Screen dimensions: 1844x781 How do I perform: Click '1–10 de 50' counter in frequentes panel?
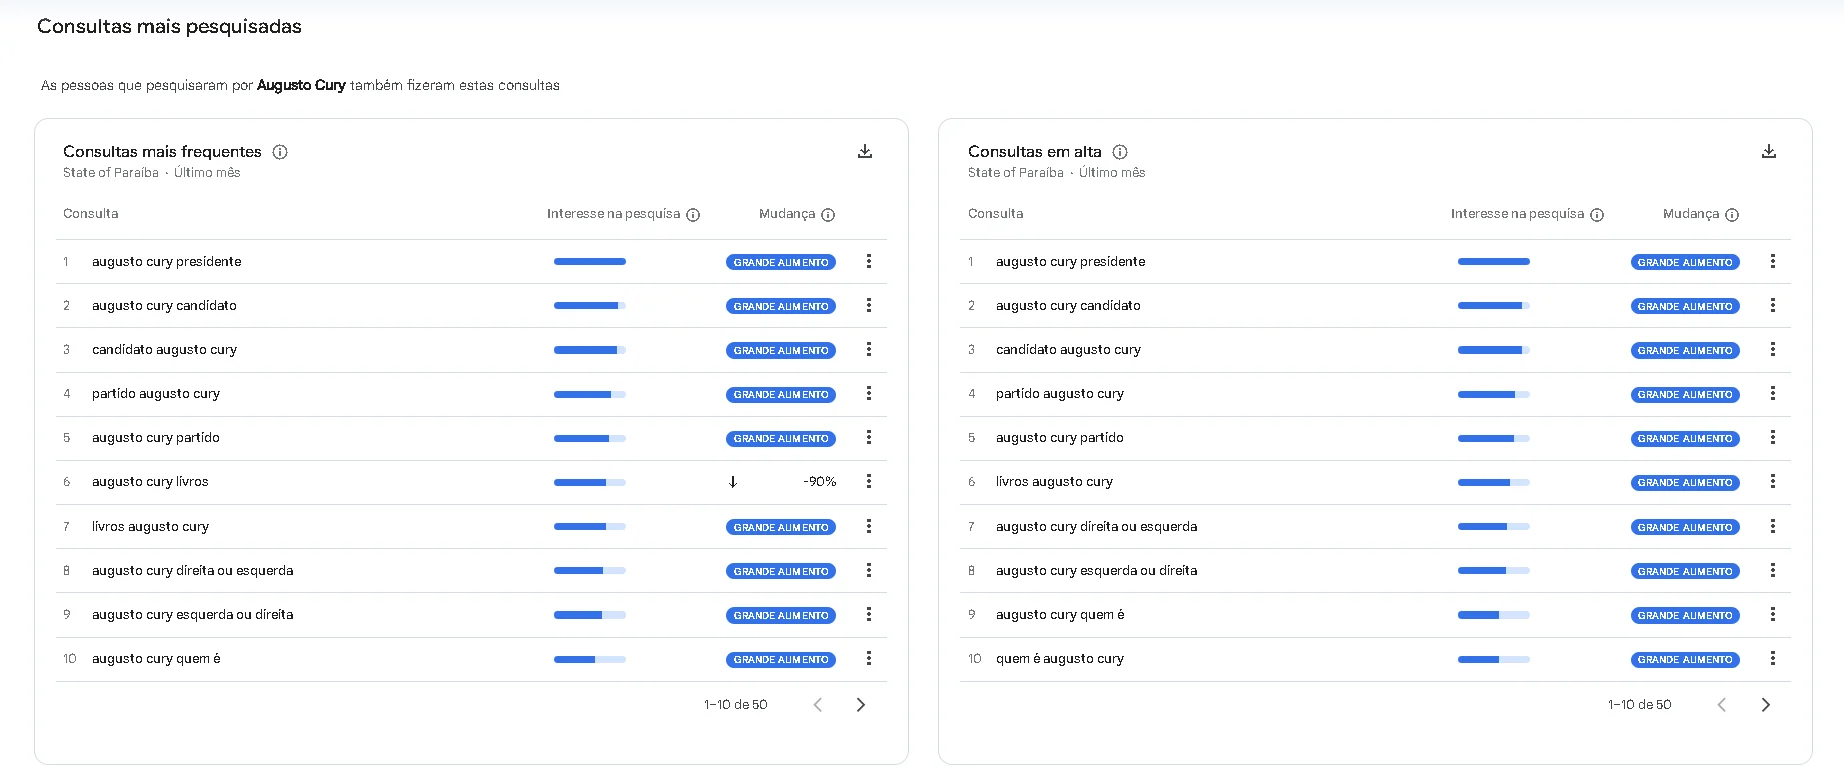(736, 705)
